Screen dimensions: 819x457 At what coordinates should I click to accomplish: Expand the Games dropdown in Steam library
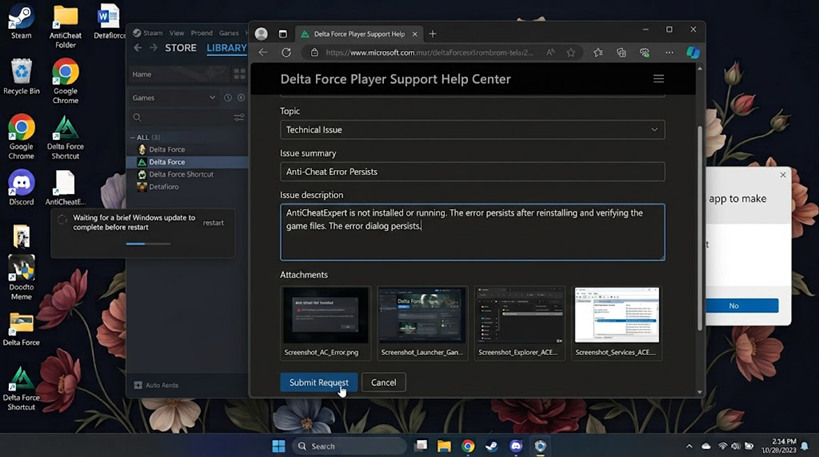pyautogui.click(x=173, y=98)
